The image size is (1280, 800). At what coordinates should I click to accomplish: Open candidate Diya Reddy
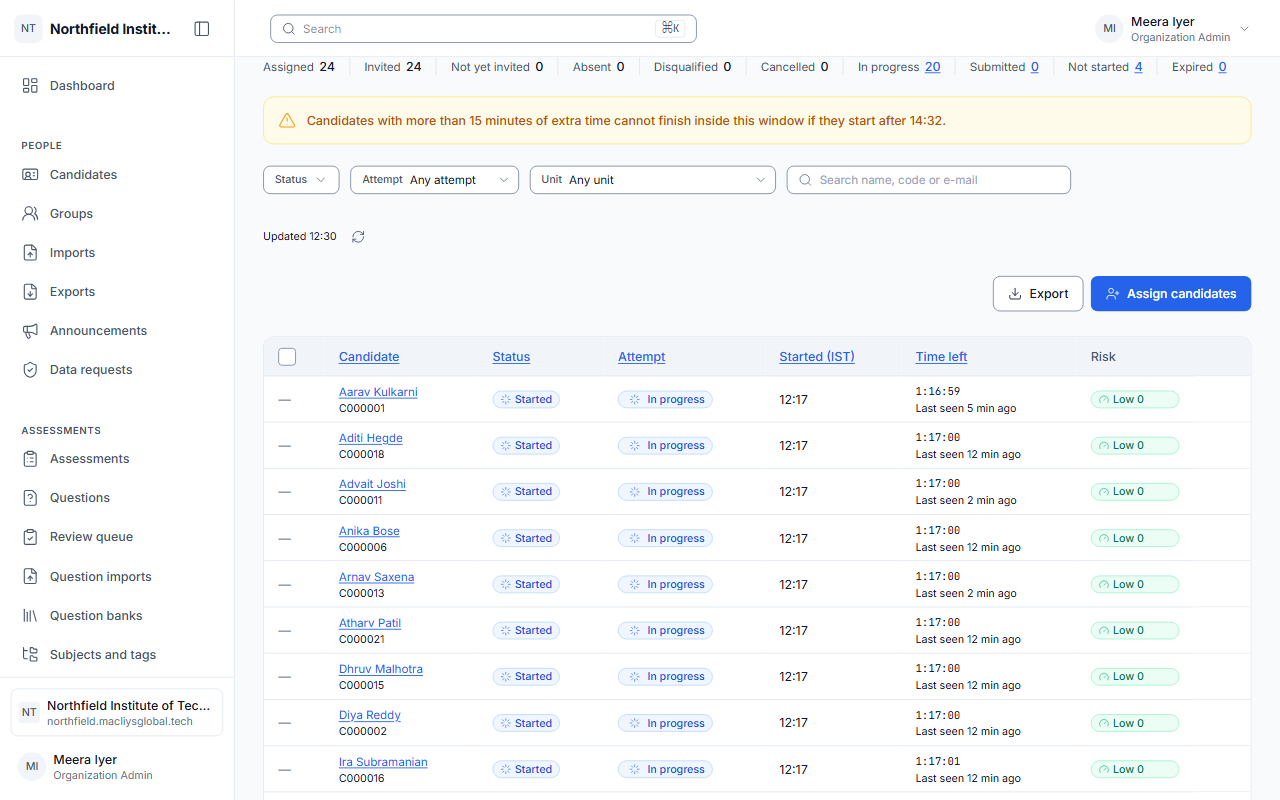click(x=370, y=715)
